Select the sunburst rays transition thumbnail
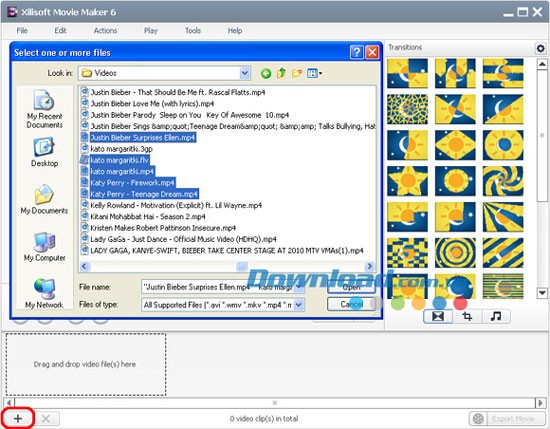 [503, 217]
